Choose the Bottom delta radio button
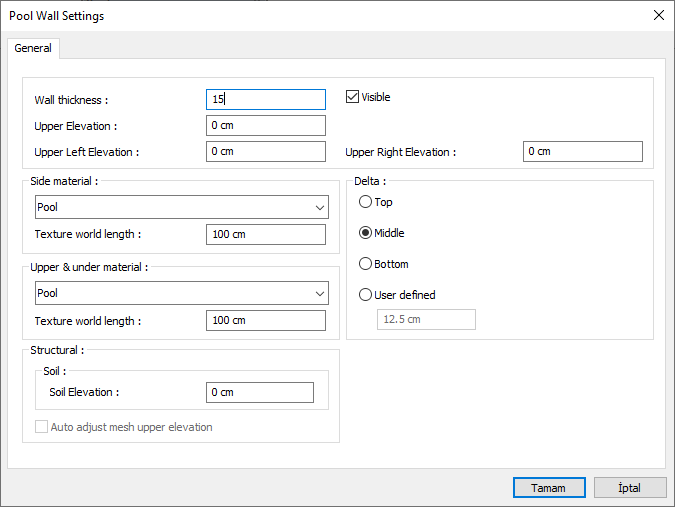The width and height of the screenshot is (675, 507). (365, 264)
